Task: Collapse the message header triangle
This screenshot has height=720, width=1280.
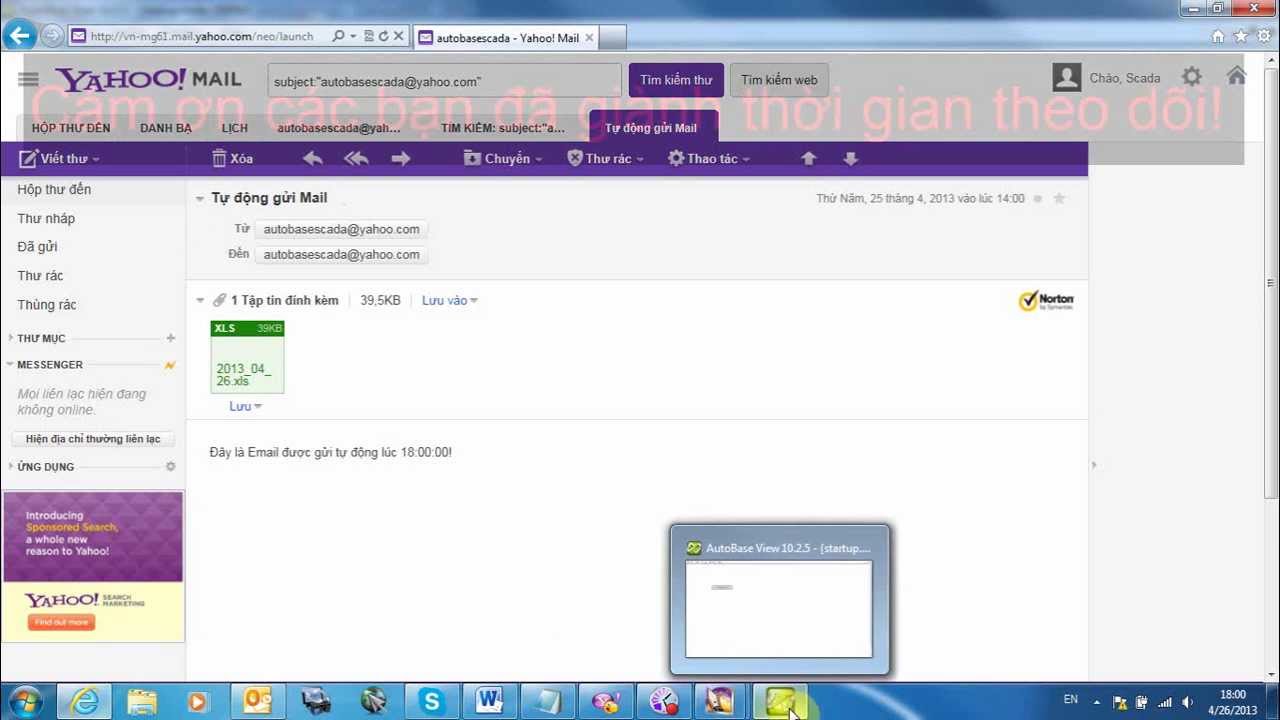Action: click(200, 199)
